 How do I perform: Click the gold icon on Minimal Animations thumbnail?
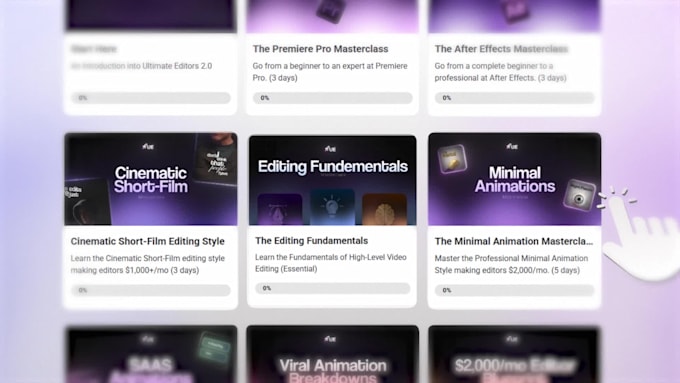pos(452,159)
